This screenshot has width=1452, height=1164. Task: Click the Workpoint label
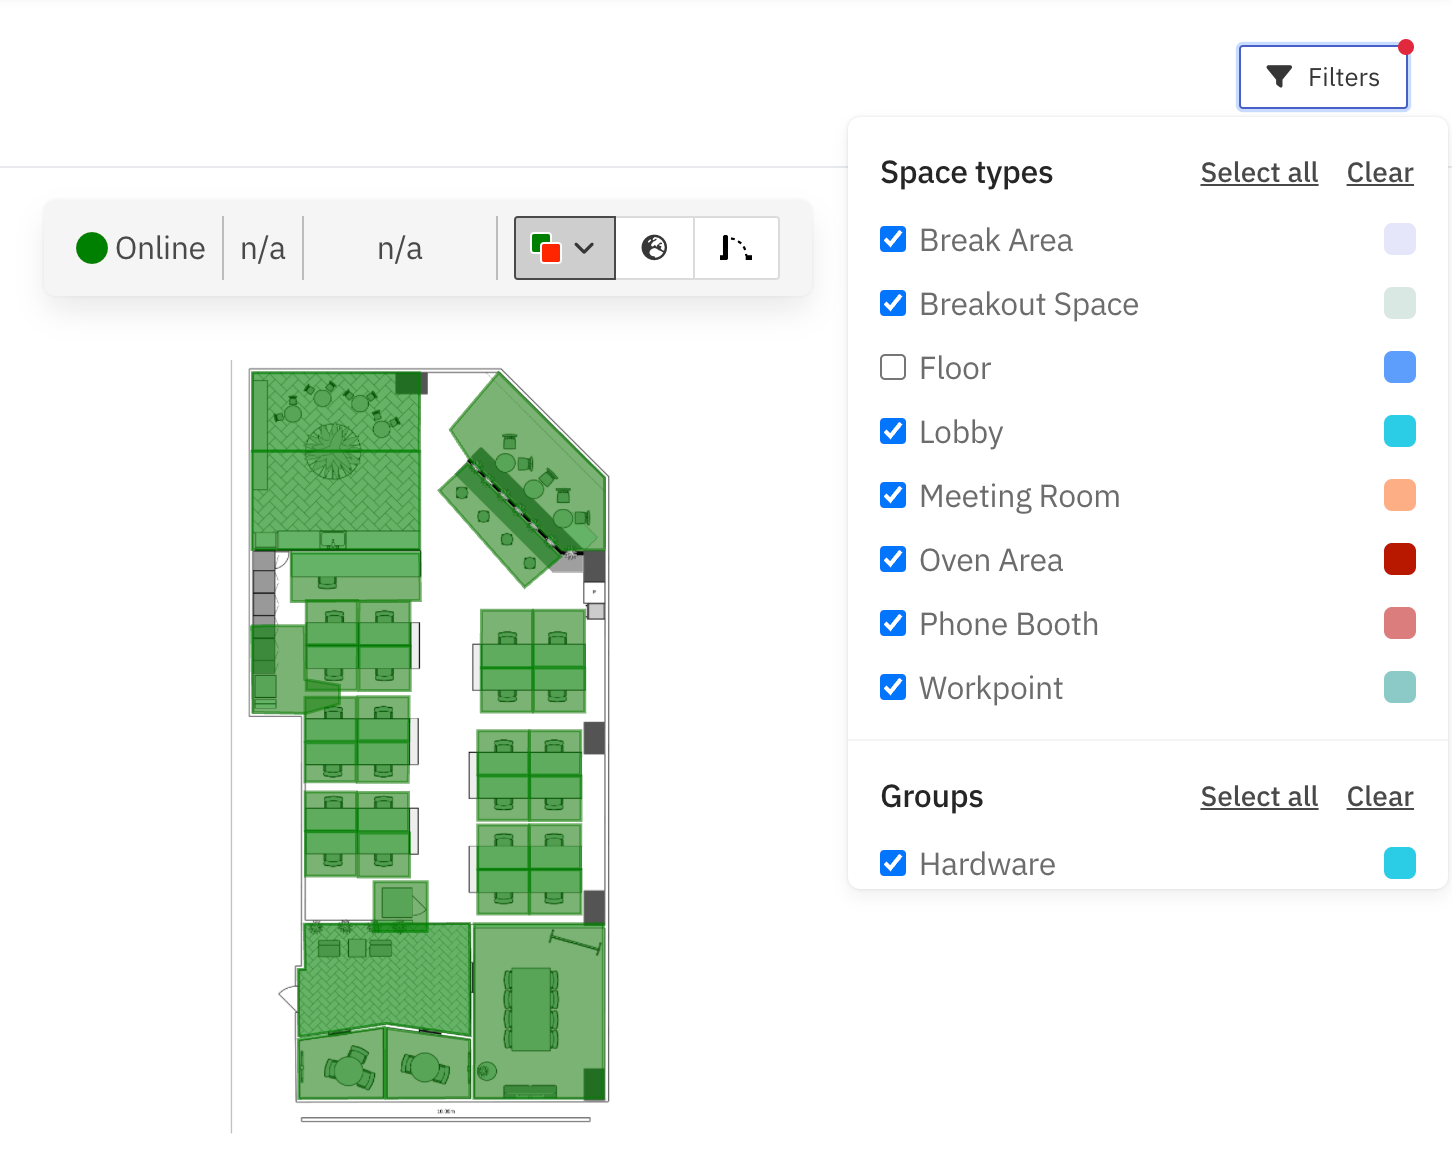point(991,688)
